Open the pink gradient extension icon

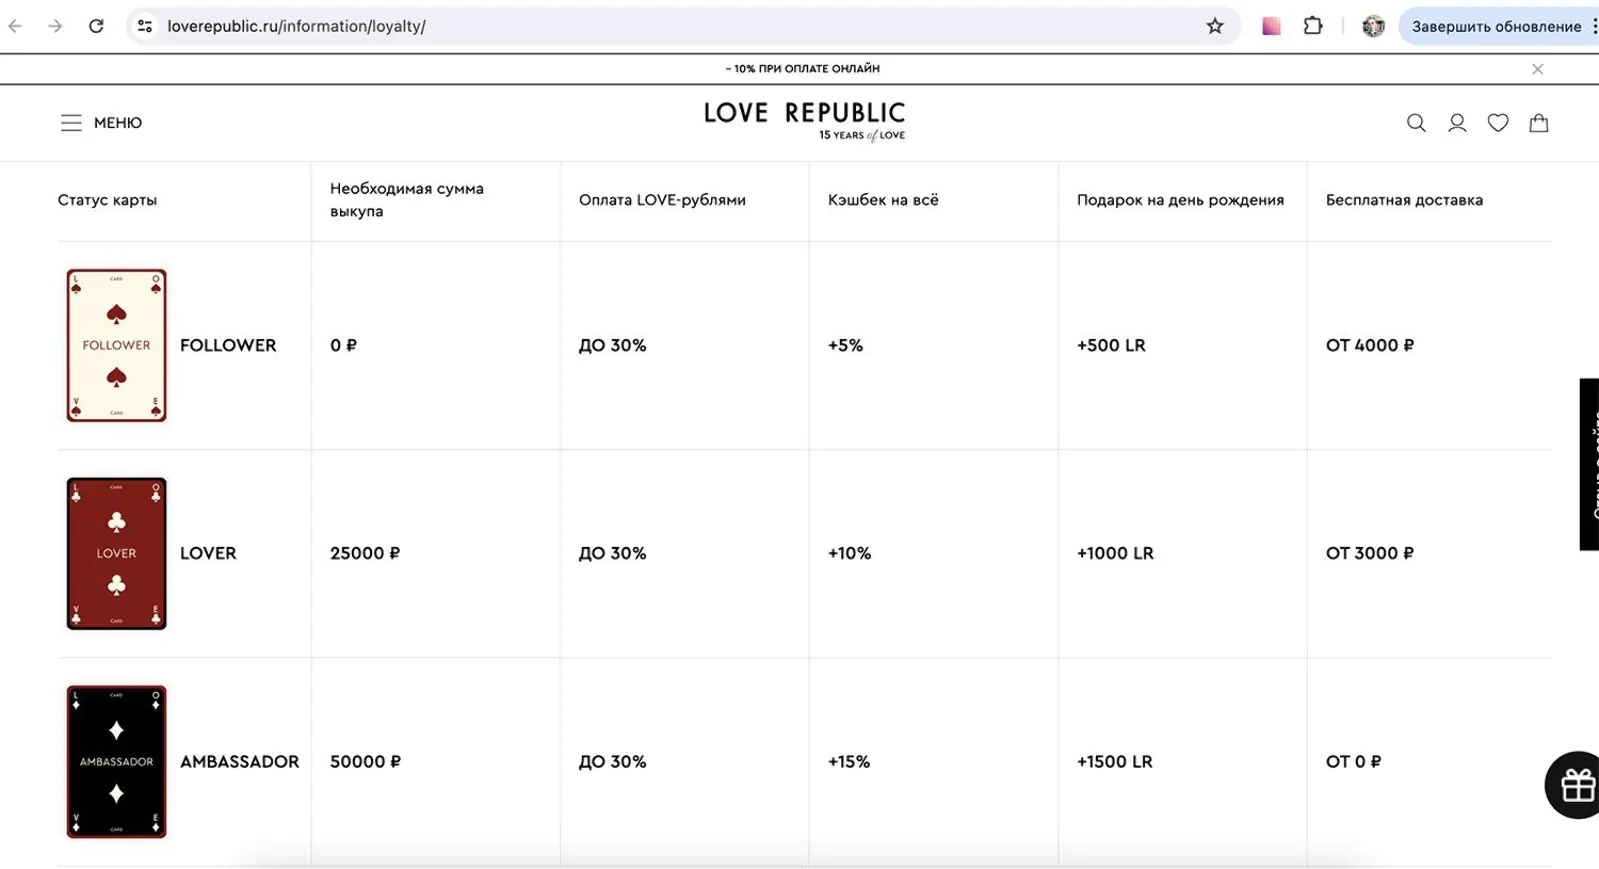click(x=1271, y=26)
